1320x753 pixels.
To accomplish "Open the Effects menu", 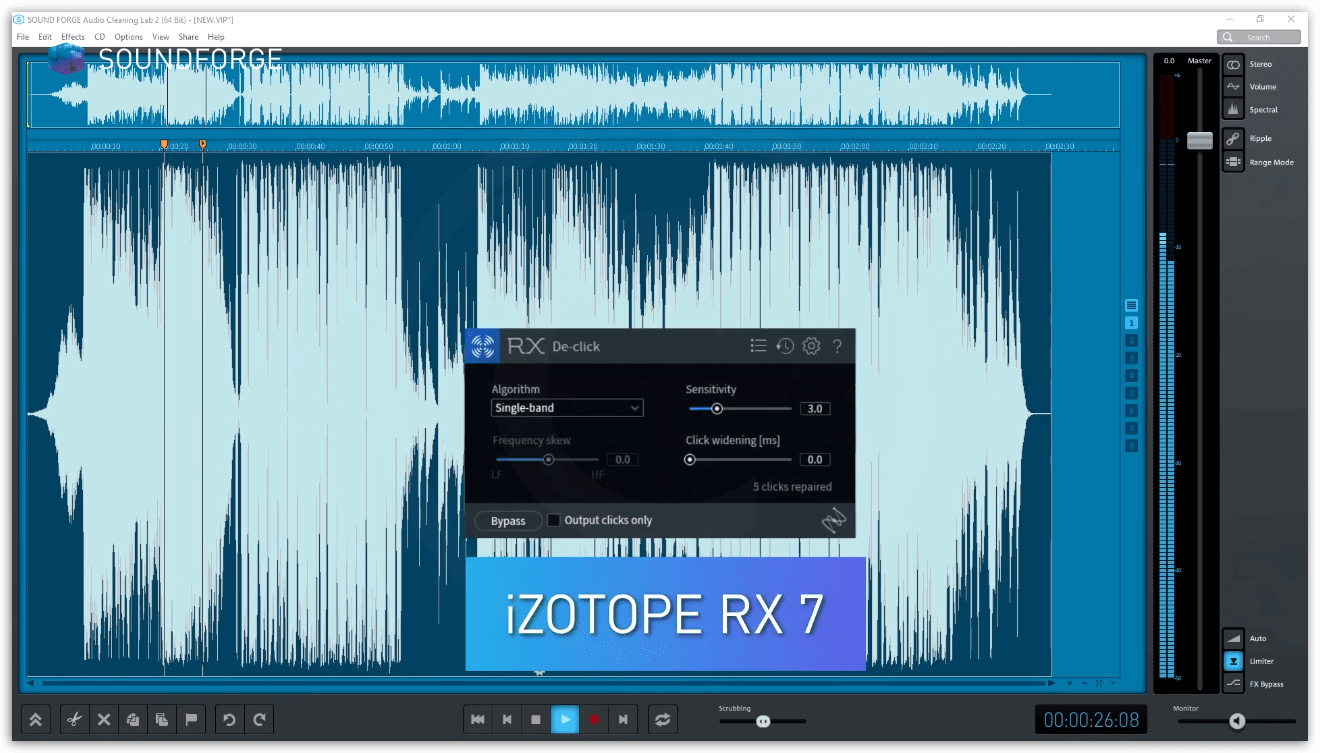I will [x=71, y=36].
